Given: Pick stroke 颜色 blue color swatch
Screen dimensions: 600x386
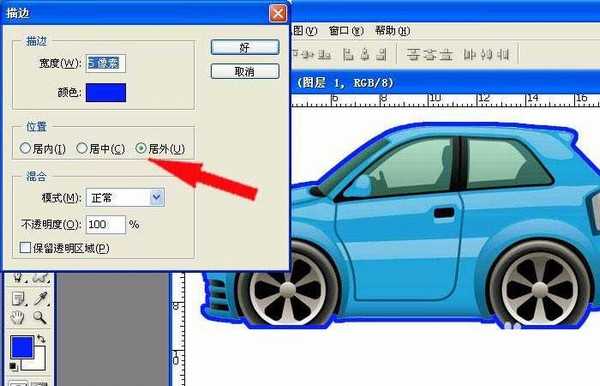Looking at the screenshot, I should tap(106, 93).
